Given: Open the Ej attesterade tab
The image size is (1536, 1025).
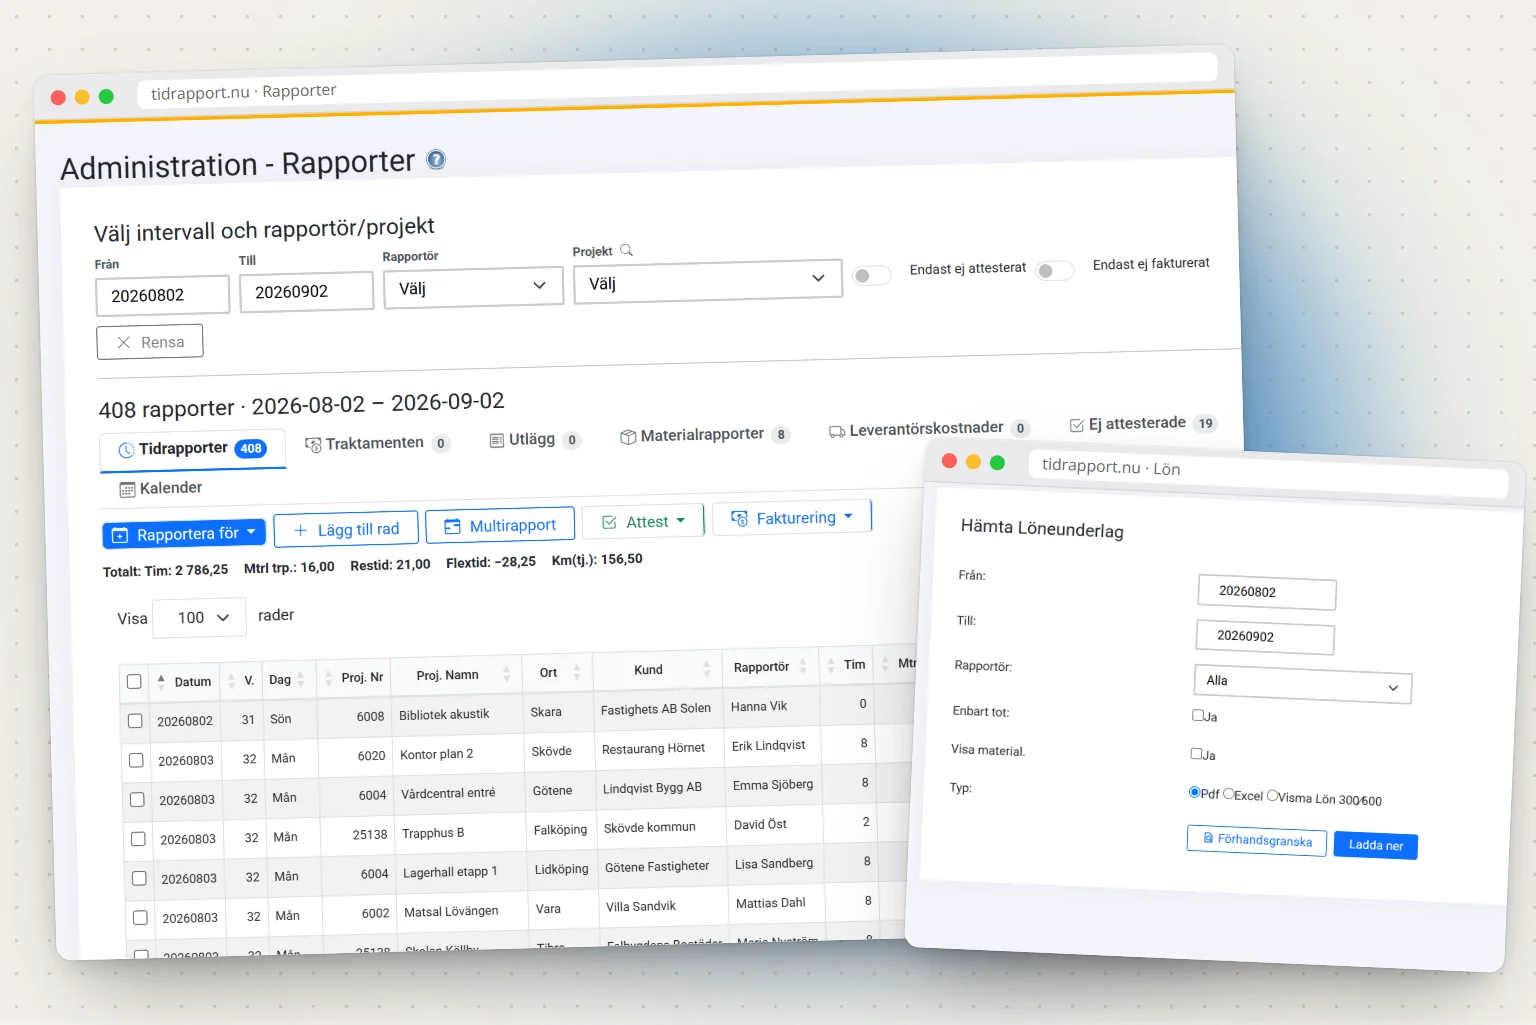Looking at the screenshot, I should (x=1143, y=423).
